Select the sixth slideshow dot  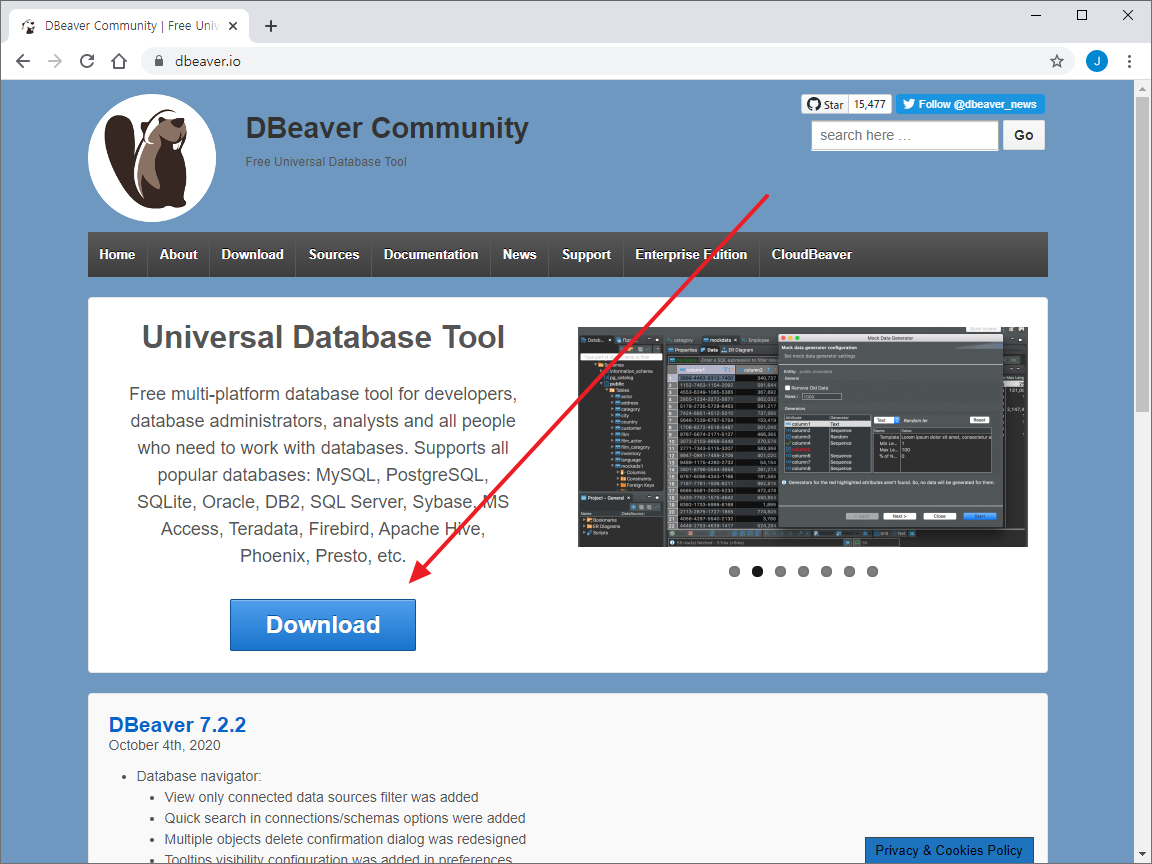tap(849, 572)
